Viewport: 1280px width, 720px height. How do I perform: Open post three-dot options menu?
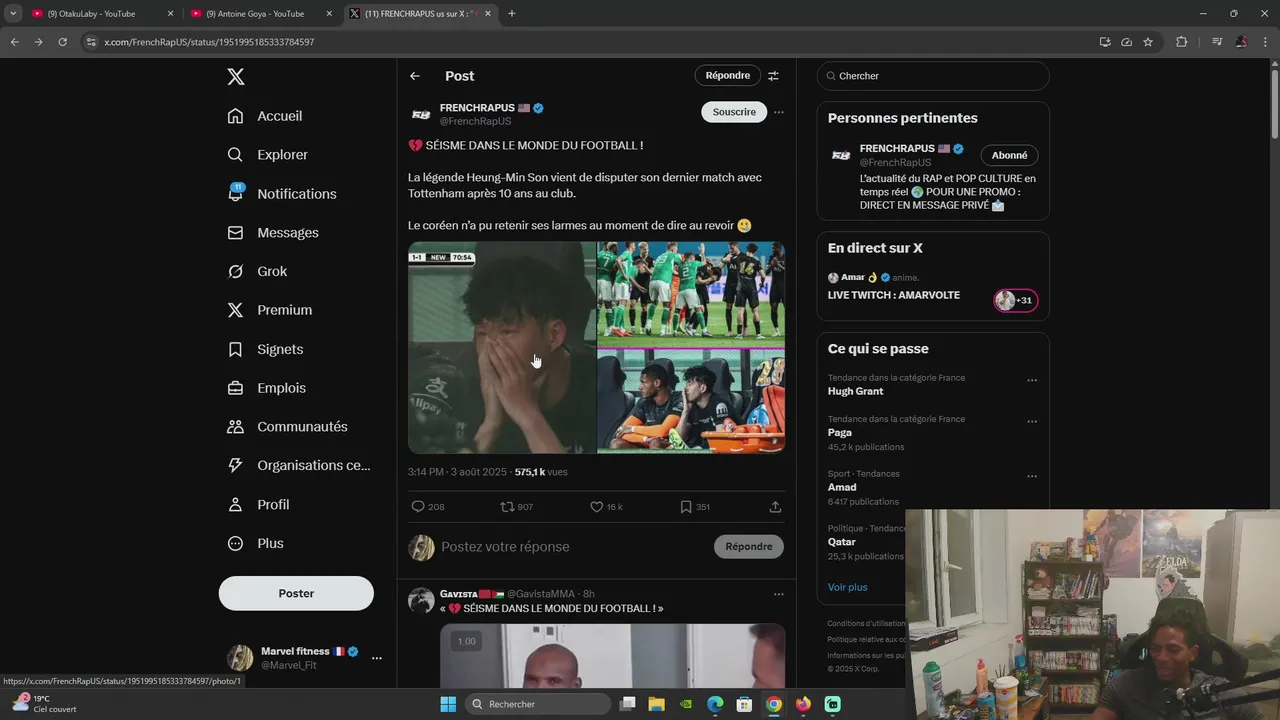[x=779, y=112]
